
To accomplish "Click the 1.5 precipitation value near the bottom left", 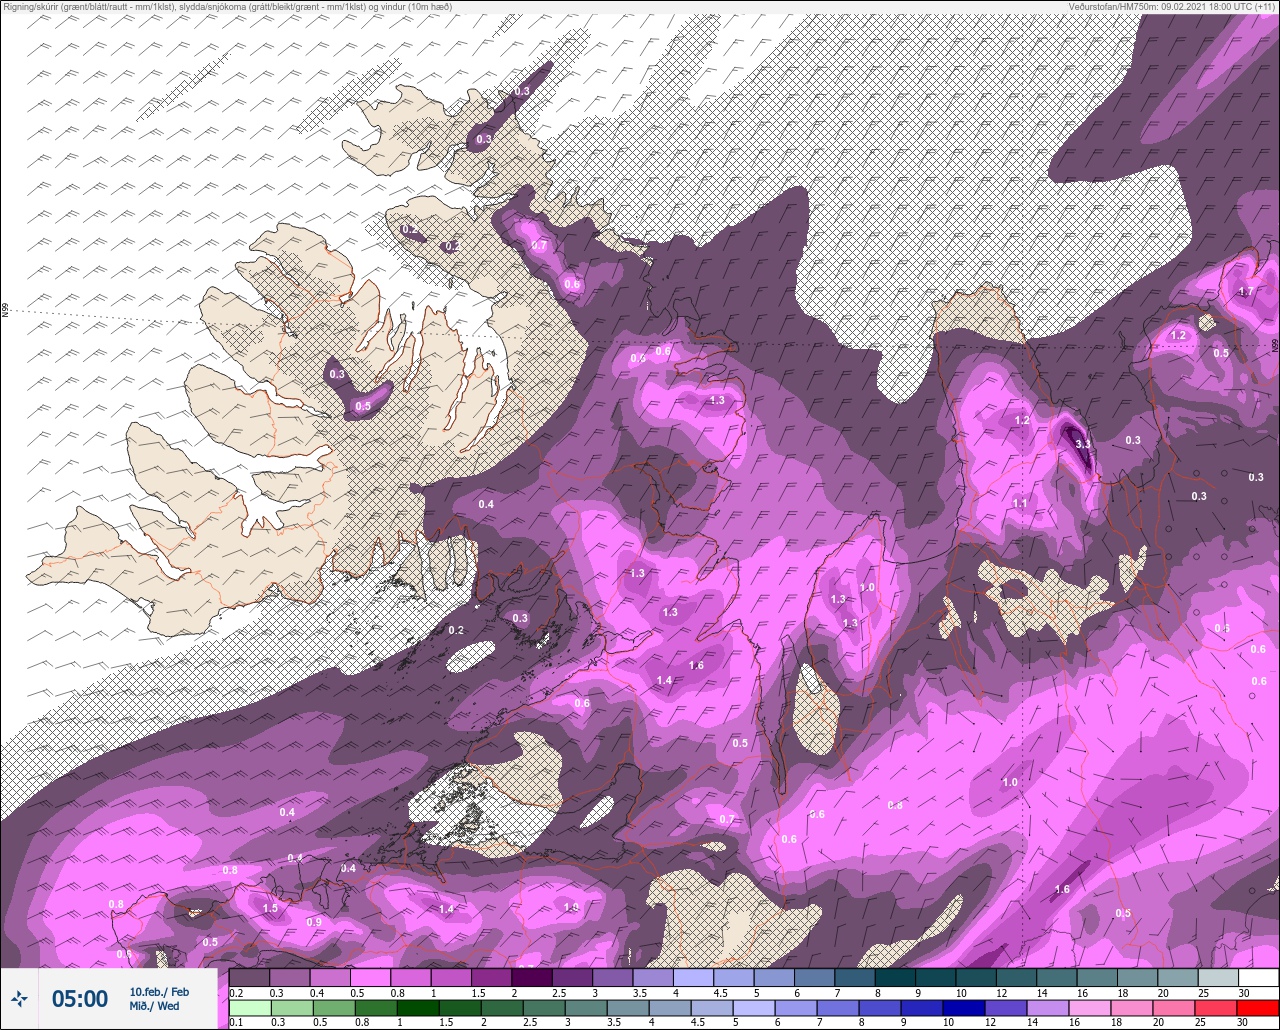I will [x=270, y=908].
